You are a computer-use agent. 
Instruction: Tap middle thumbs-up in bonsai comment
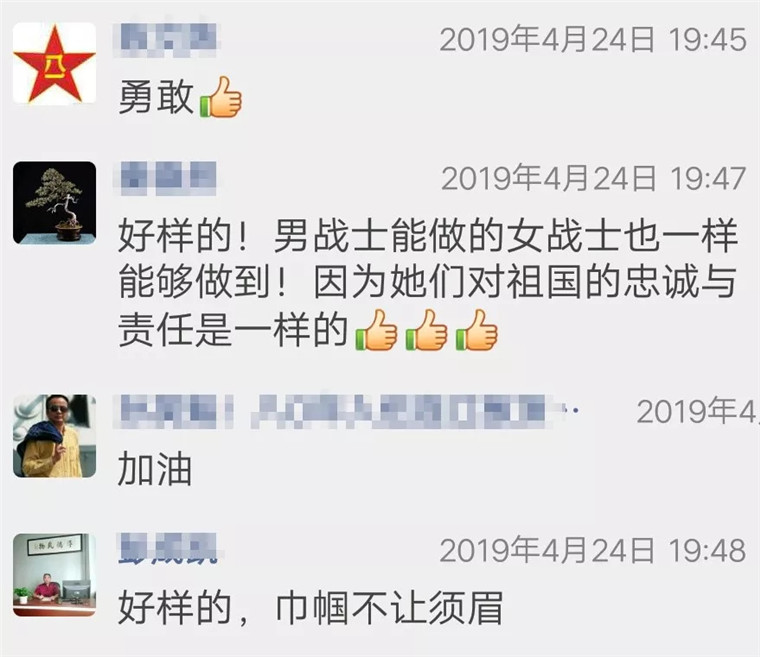point(427,330)
